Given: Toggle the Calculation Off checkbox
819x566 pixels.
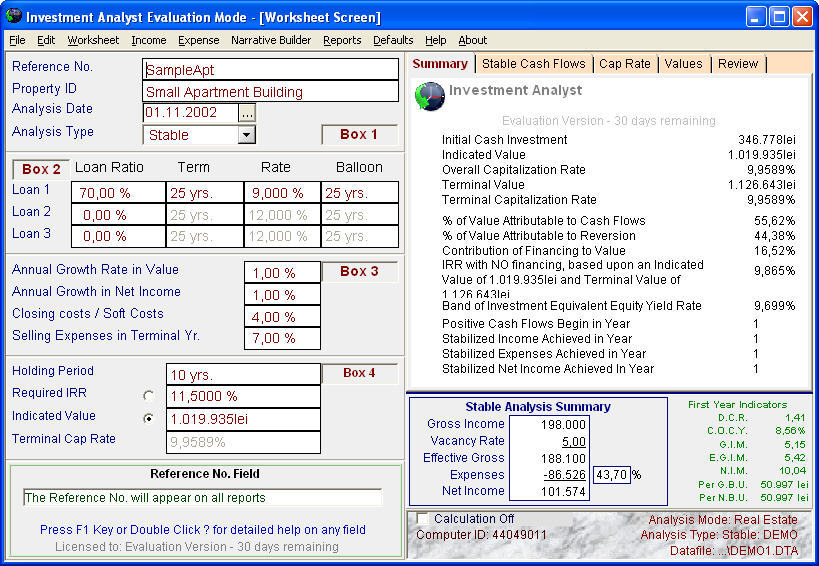Looking at the screenshot, I should pyautogui.click(x=422, y=519).
